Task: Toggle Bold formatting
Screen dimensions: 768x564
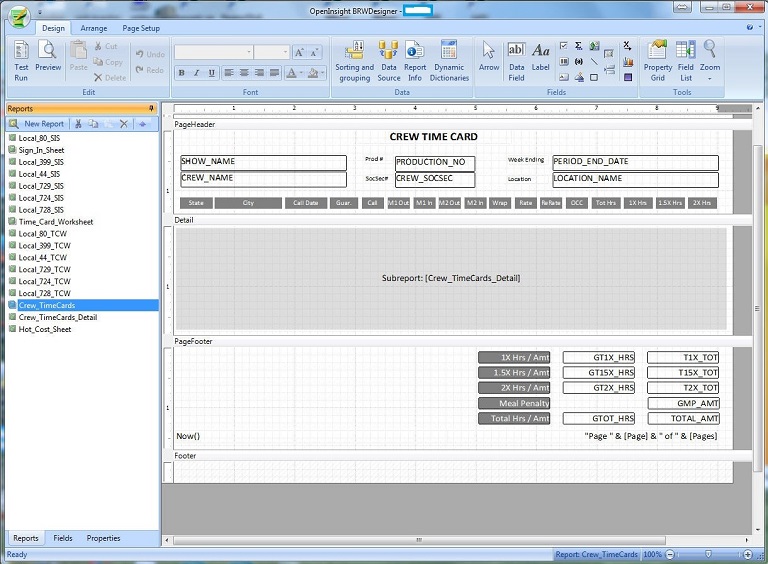Action: [182, 73]
